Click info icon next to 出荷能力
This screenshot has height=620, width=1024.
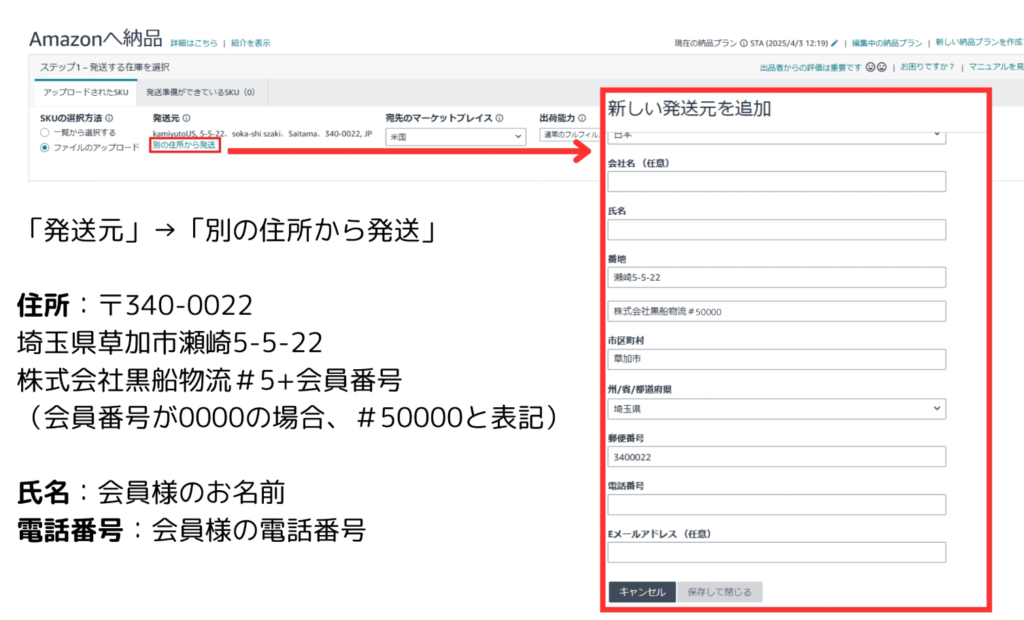583,118
